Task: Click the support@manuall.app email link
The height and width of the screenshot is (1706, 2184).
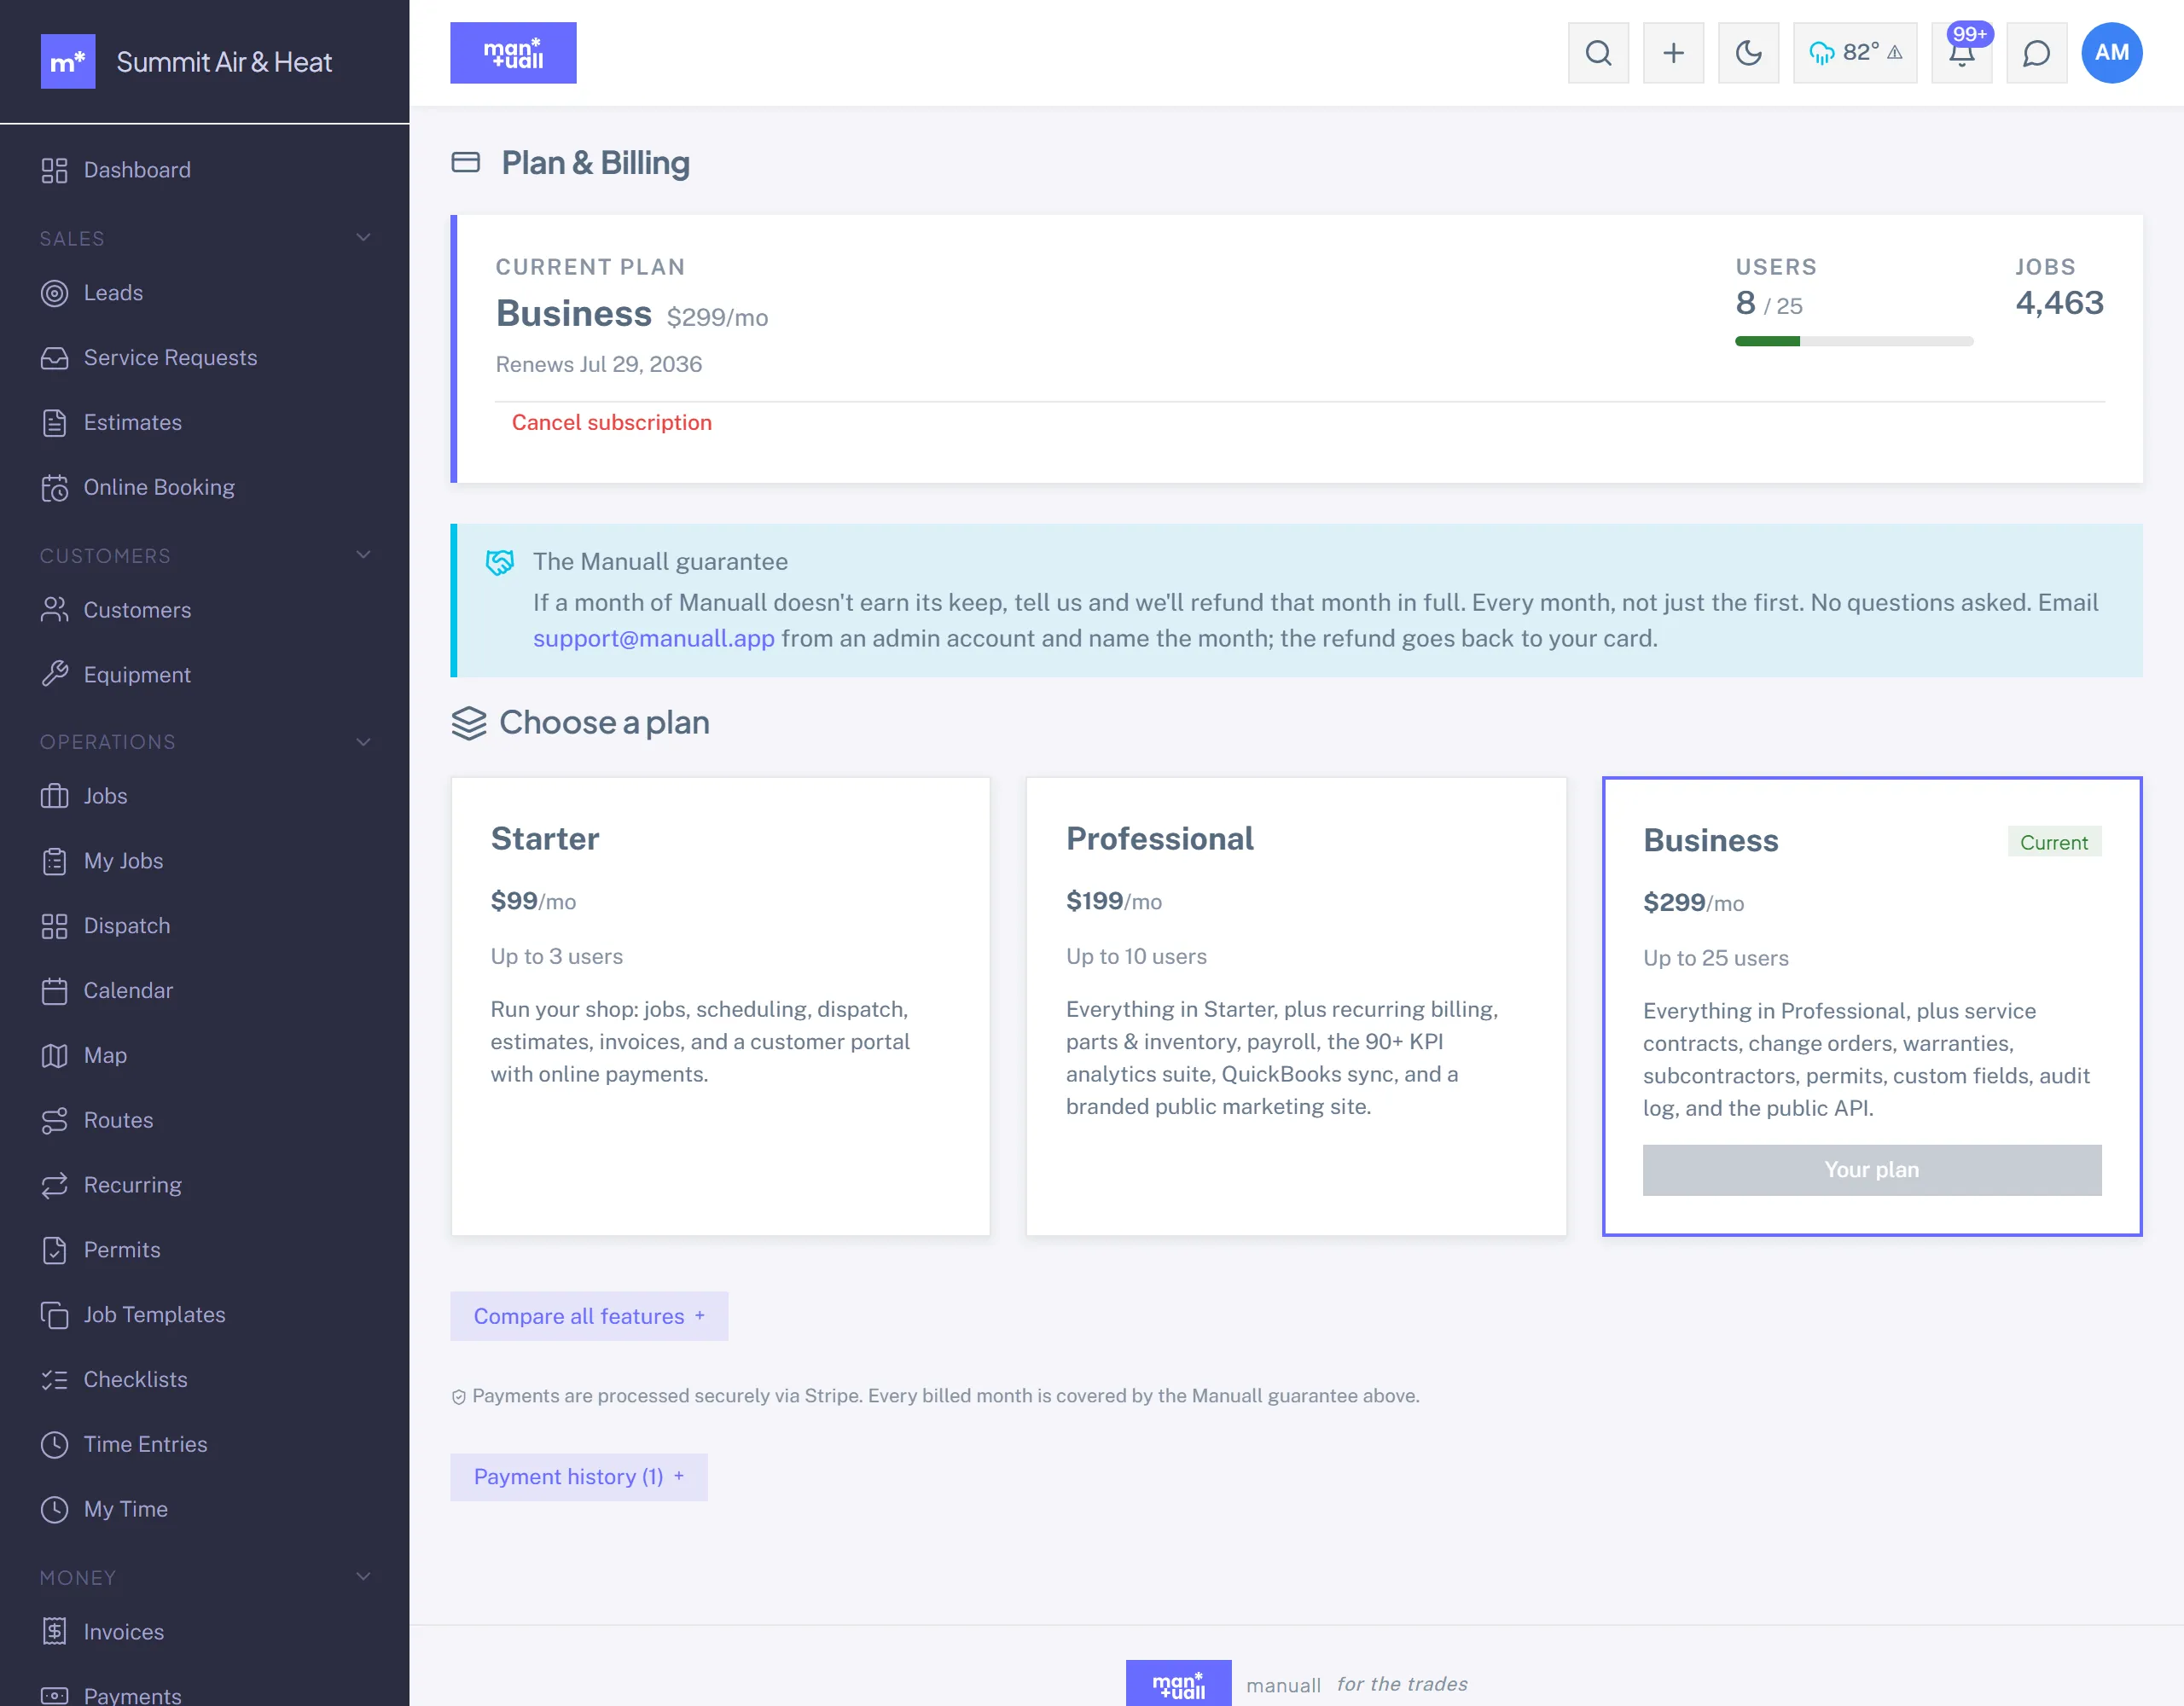Action: pos(654,638)
